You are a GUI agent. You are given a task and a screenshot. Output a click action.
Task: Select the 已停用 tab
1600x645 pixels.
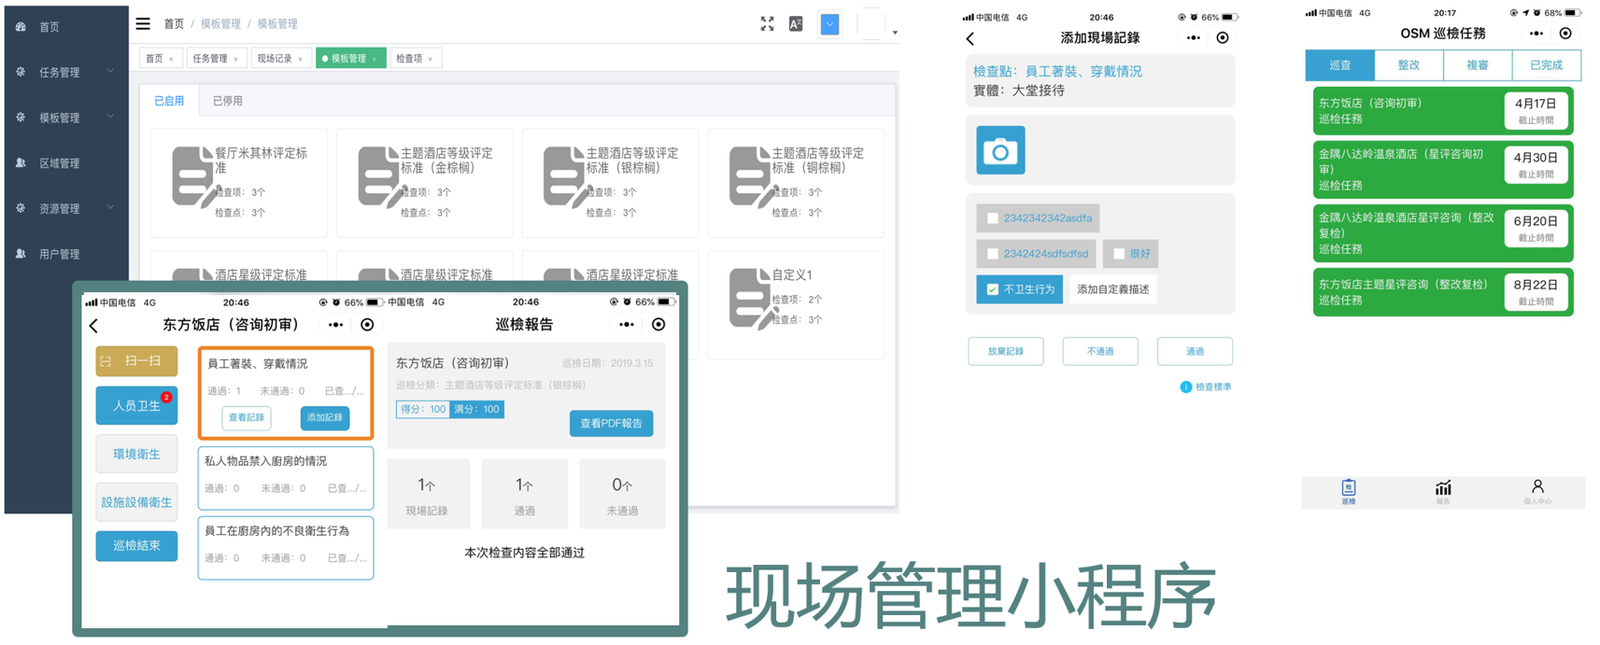[227, 101]
